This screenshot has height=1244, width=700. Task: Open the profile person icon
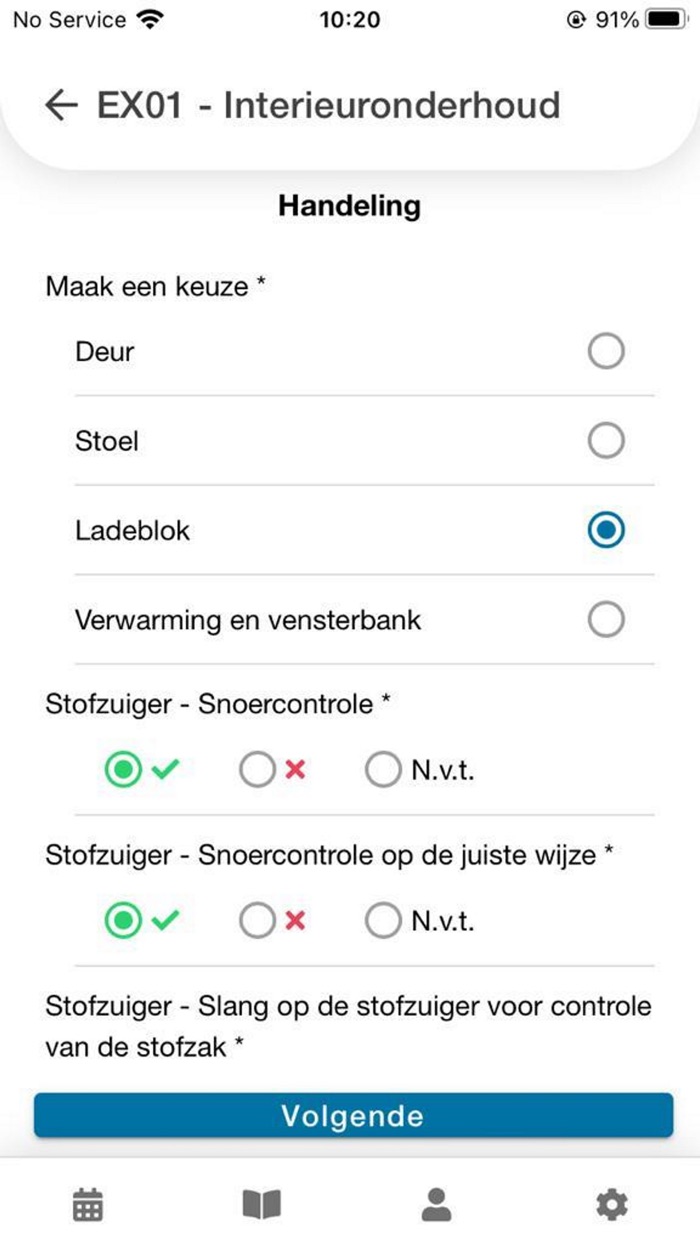[437, 1205]
